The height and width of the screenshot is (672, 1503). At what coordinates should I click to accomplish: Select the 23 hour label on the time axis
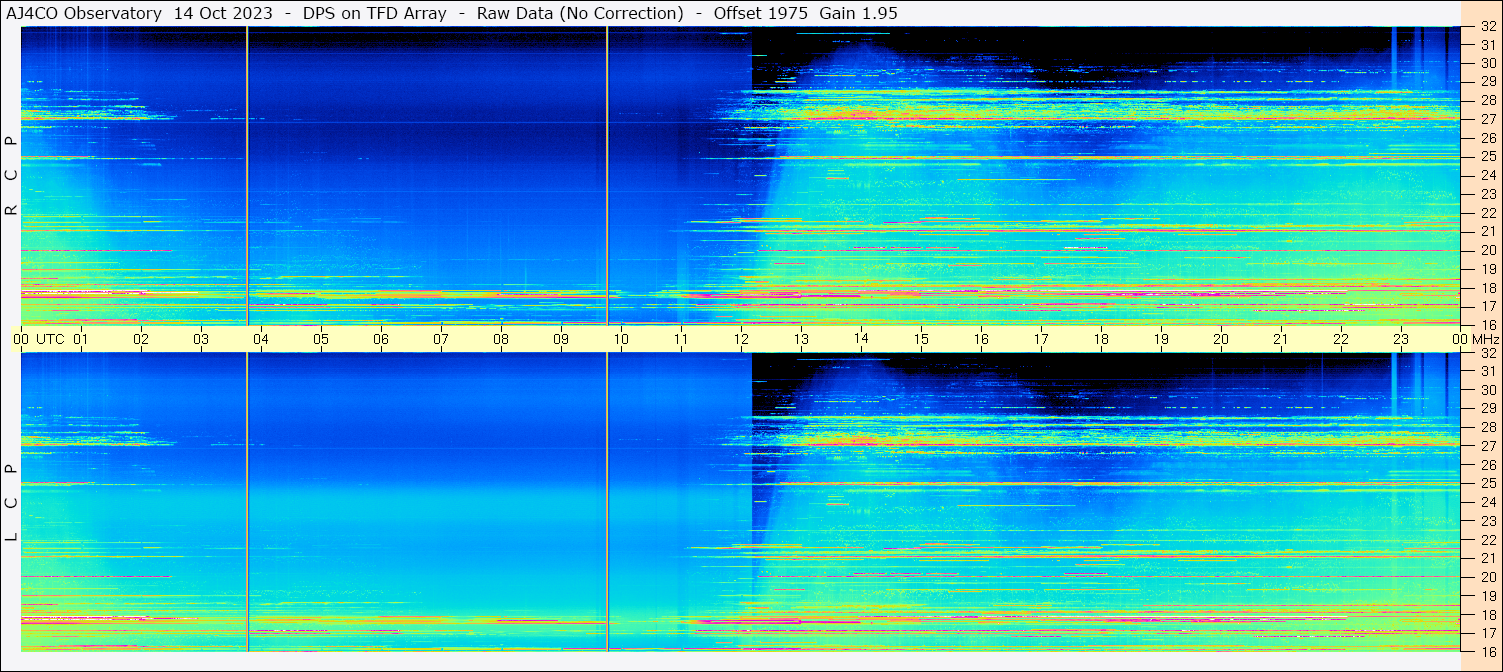pyautogui.click(x=1400, y=339)
